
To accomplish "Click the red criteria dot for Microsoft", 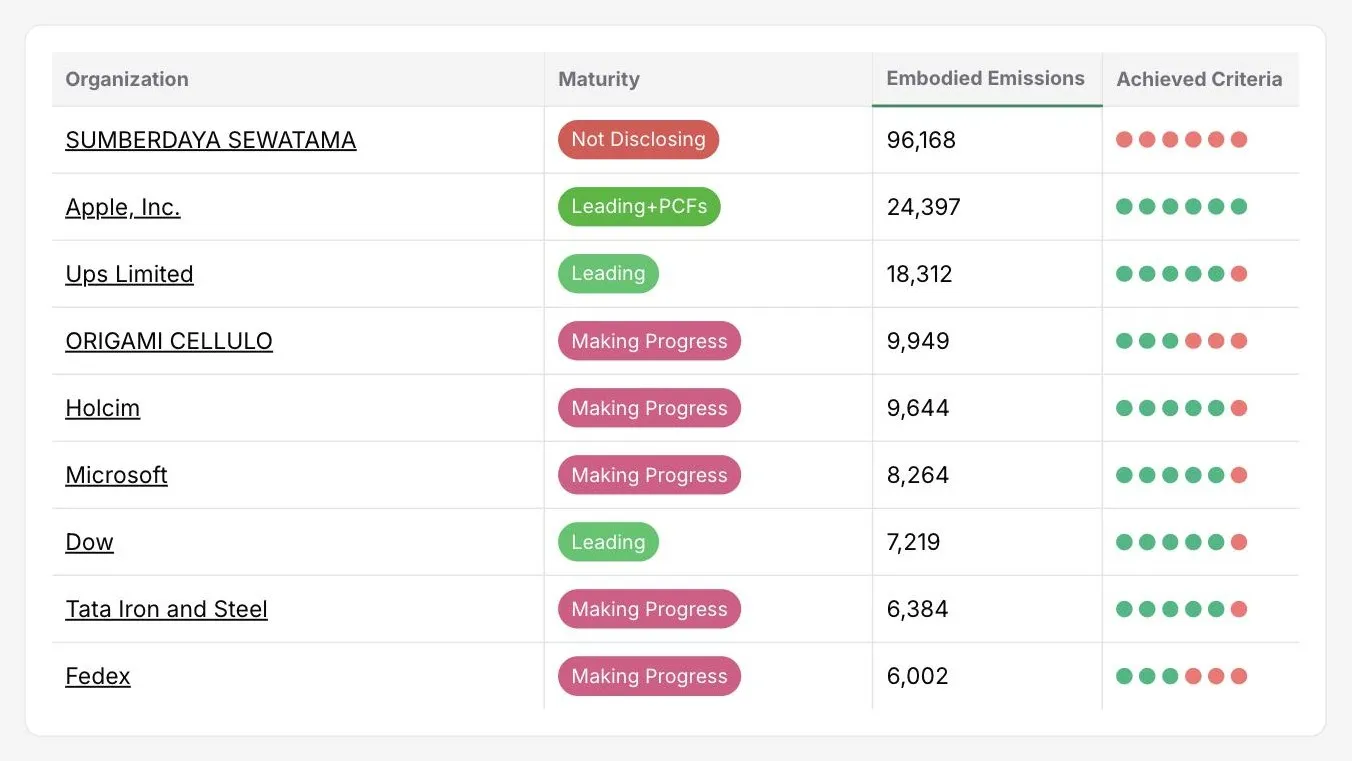I will tap(1239, 475).
